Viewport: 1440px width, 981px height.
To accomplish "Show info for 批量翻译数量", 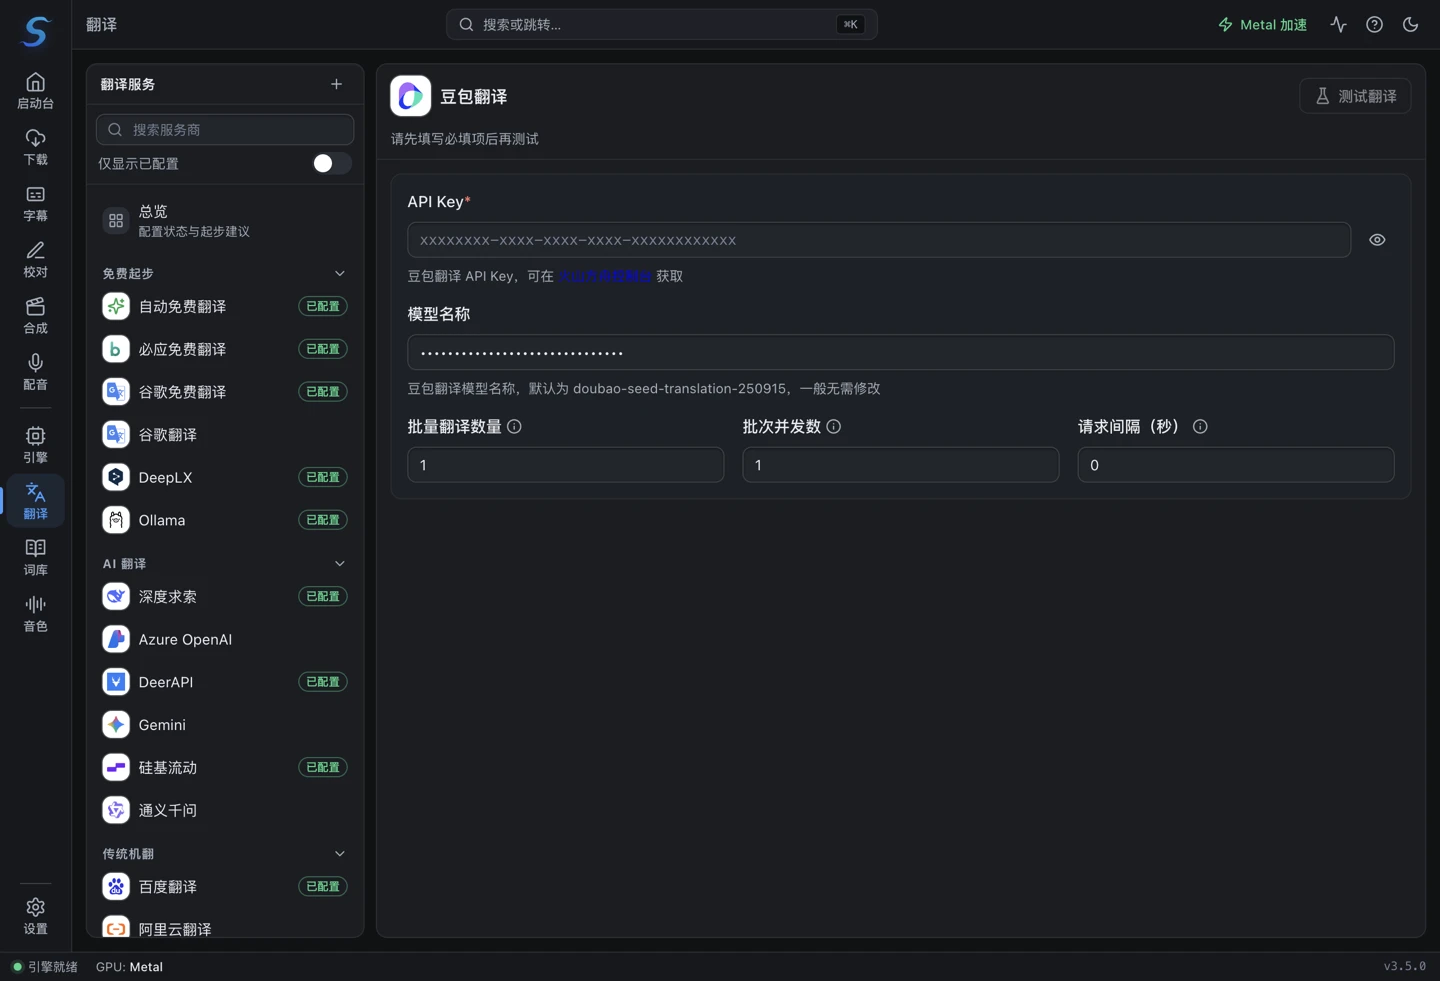I will click(514, 426).
